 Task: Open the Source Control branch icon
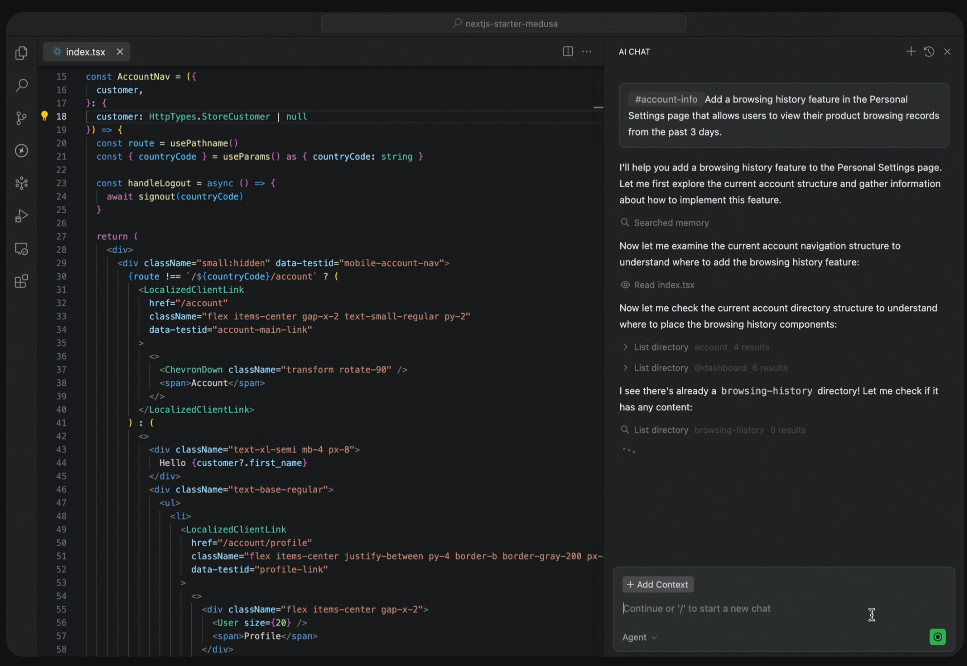(21, 118)
